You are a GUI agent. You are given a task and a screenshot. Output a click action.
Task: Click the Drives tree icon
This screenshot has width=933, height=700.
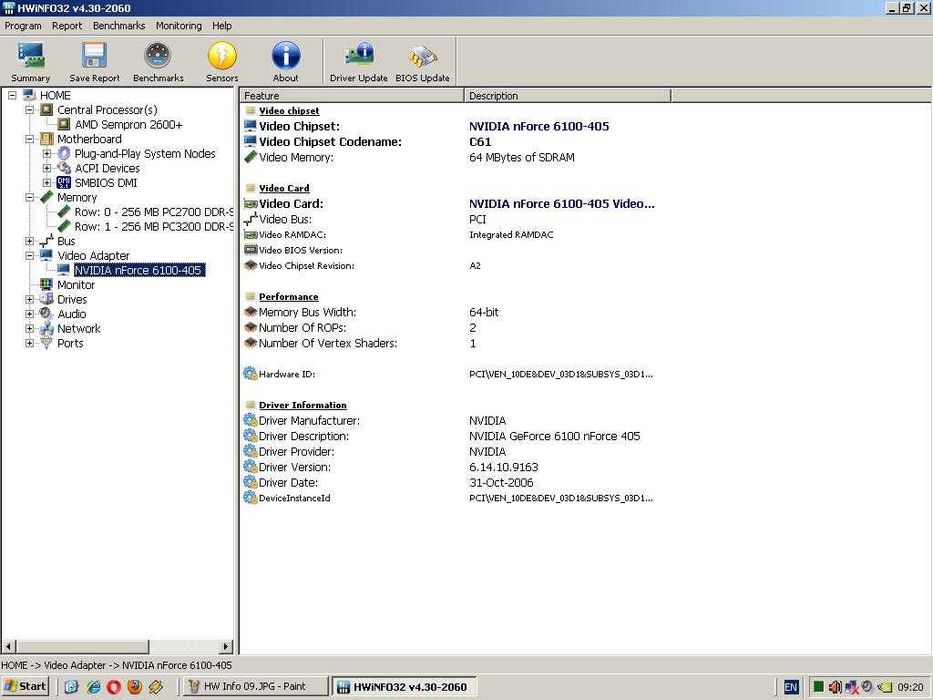(46, 299)
